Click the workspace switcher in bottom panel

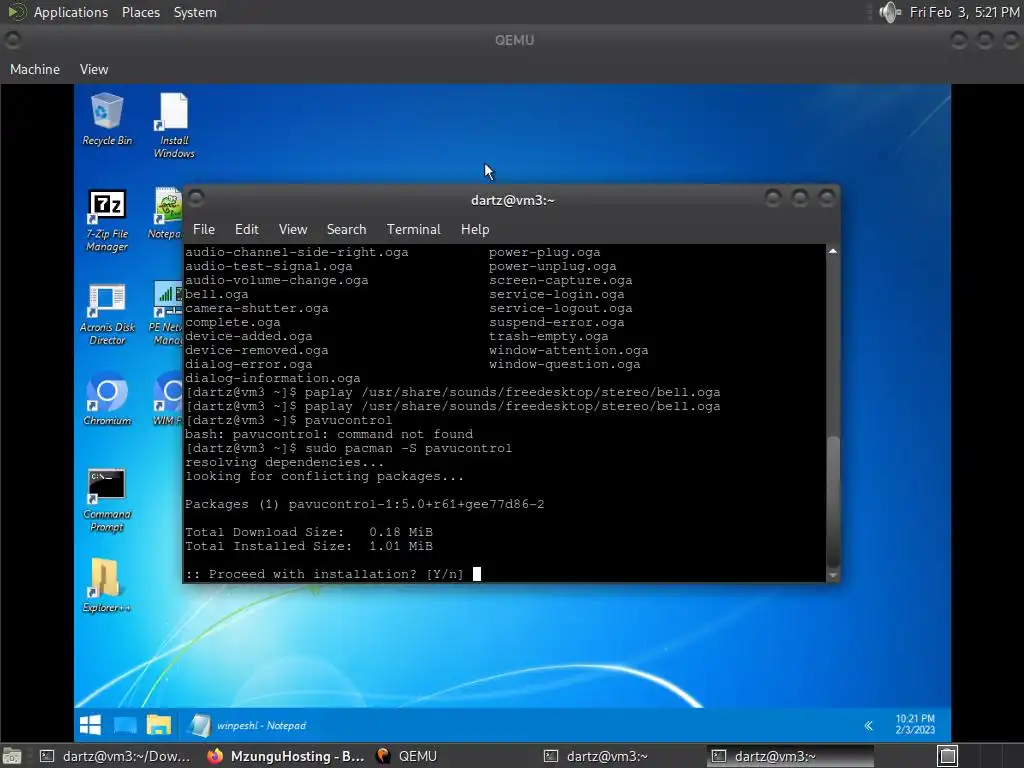click(x=948, y=756)
